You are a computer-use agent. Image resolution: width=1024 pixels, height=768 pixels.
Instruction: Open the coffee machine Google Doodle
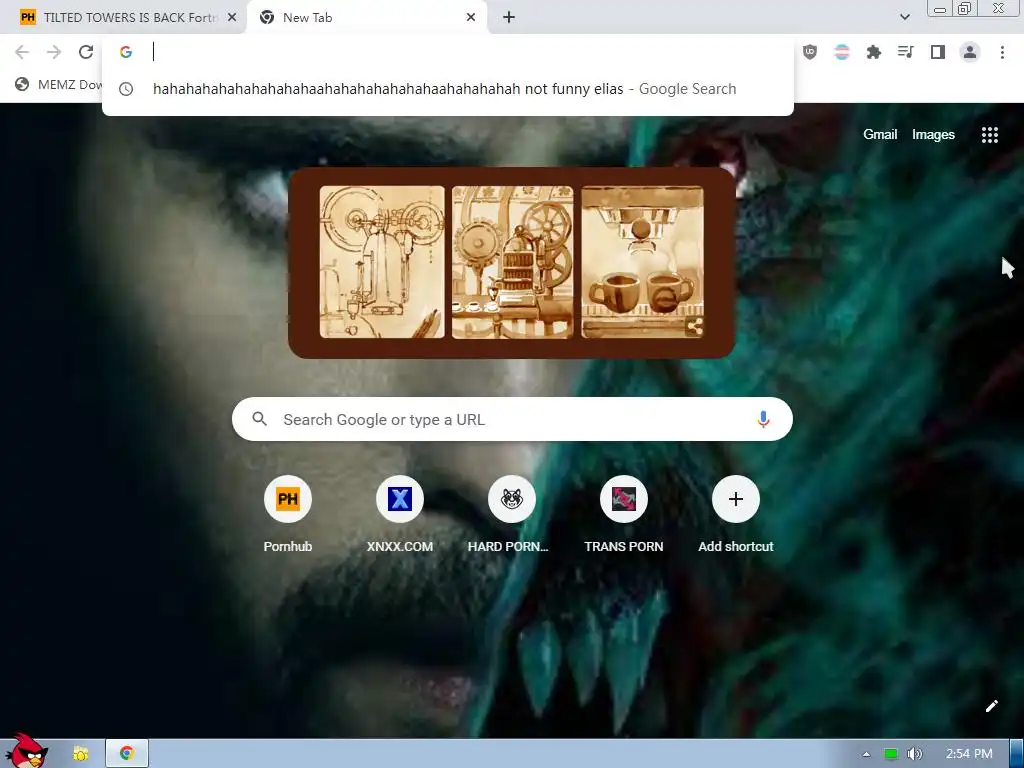511,263
